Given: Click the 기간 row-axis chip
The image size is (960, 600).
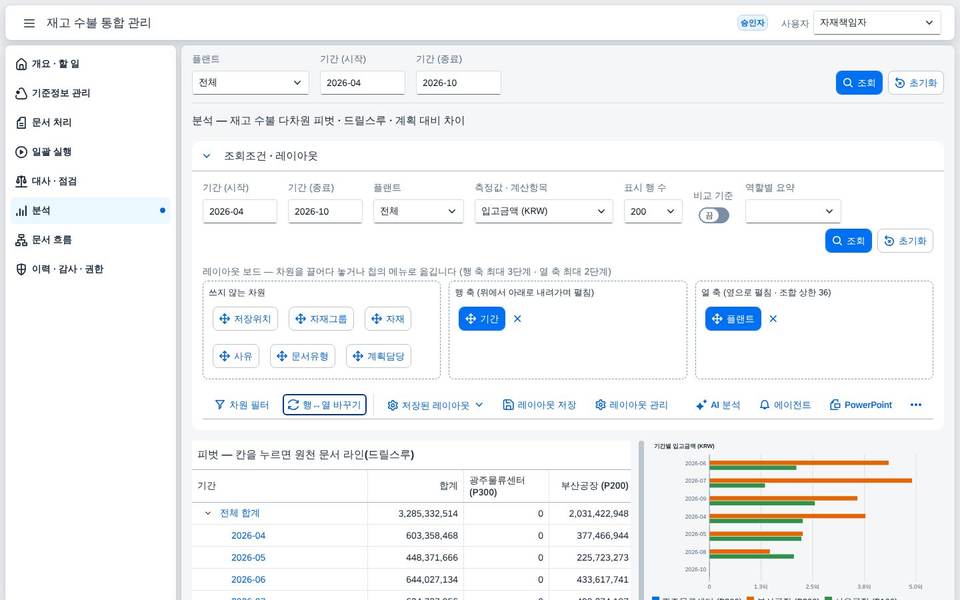Looking at the screenshot, I should click(x=482, y=319).
